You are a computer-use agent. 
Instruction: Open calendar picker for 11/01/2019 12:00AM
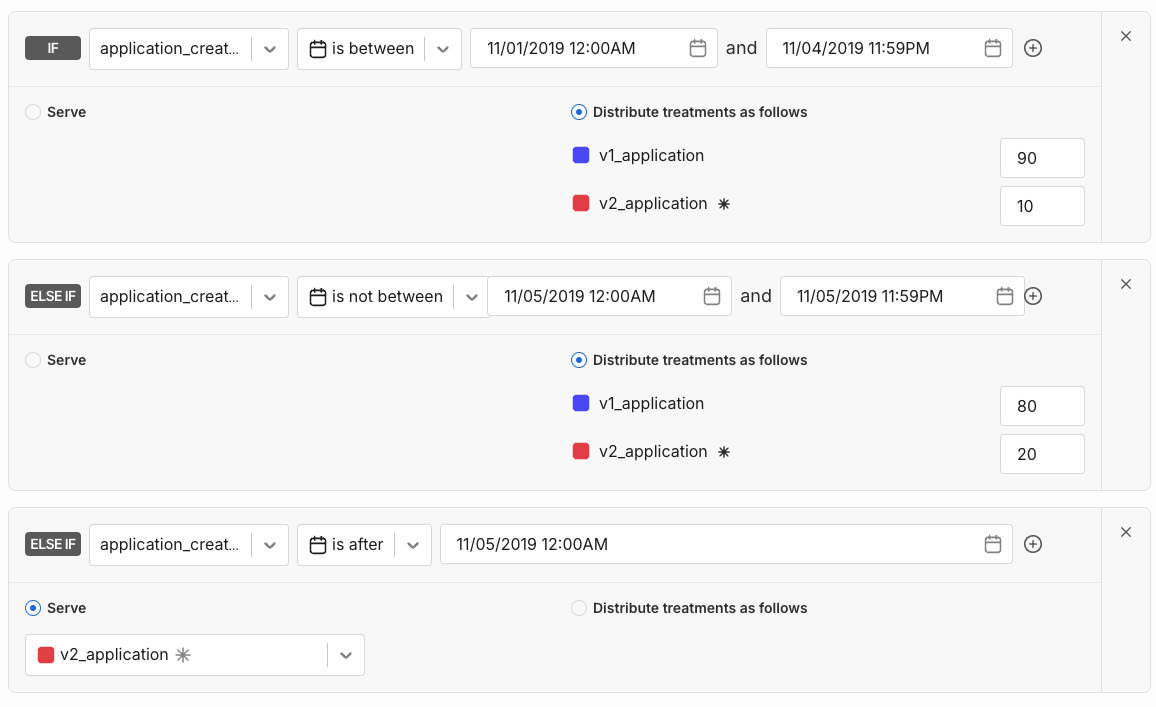point(698,48)
